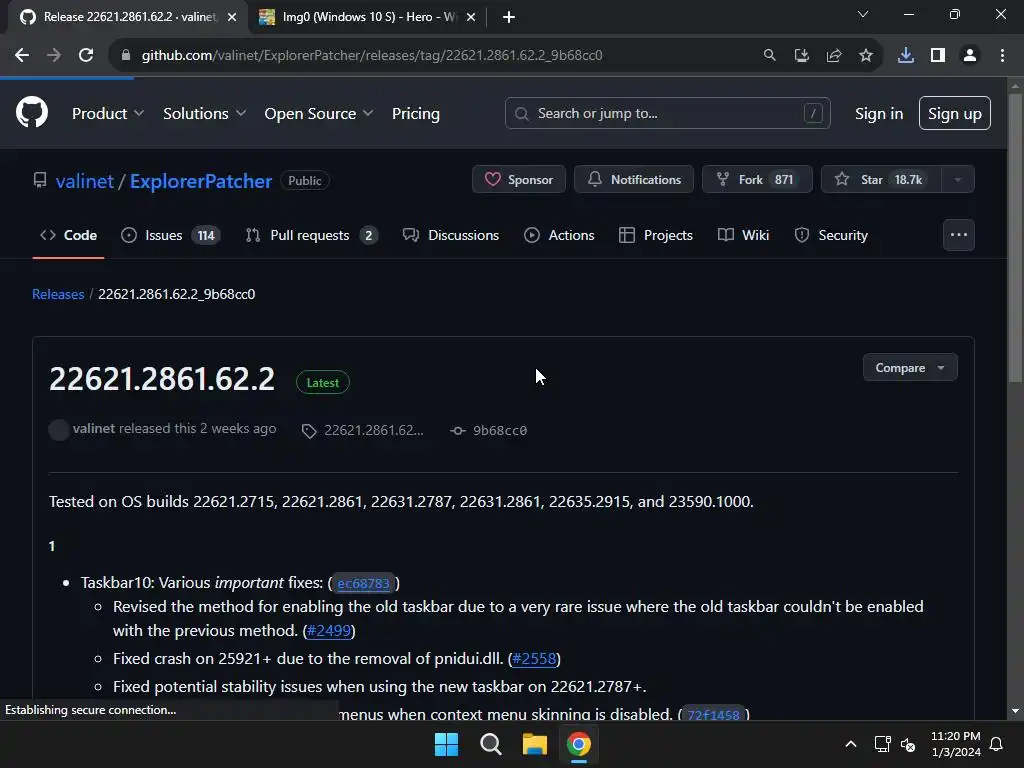Show hidden system tray icons
The height and width of the screenshot is (768, 1024).
(x=850, y=744)
